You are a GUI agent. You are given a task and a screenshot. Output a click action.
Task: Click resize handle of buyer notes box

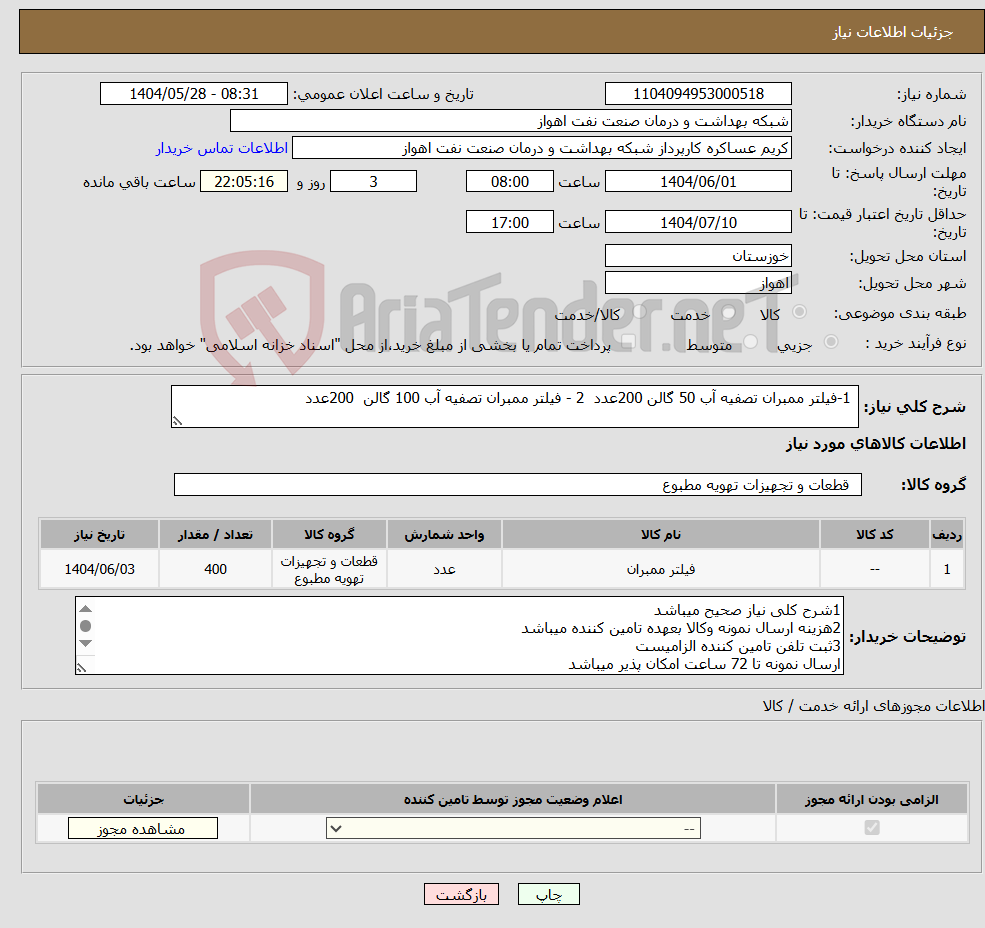(x=82, y=668)
